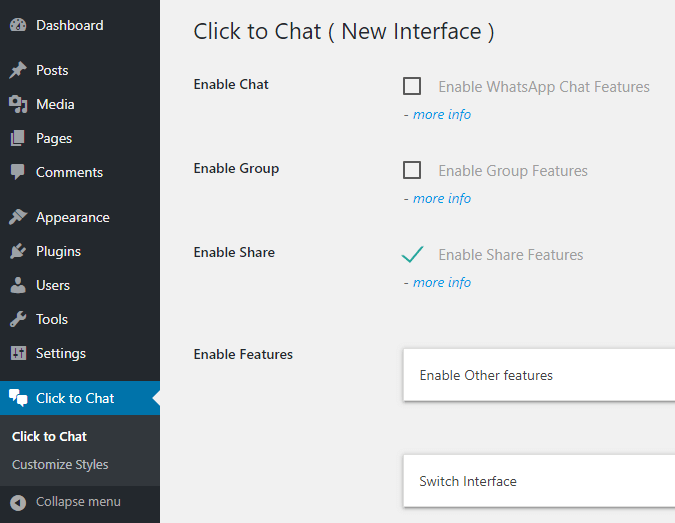The width and height of the screenshot is (675, 523).
Task: Tick the Enable Group Features checkbox
Action: [x=412, y=170]
